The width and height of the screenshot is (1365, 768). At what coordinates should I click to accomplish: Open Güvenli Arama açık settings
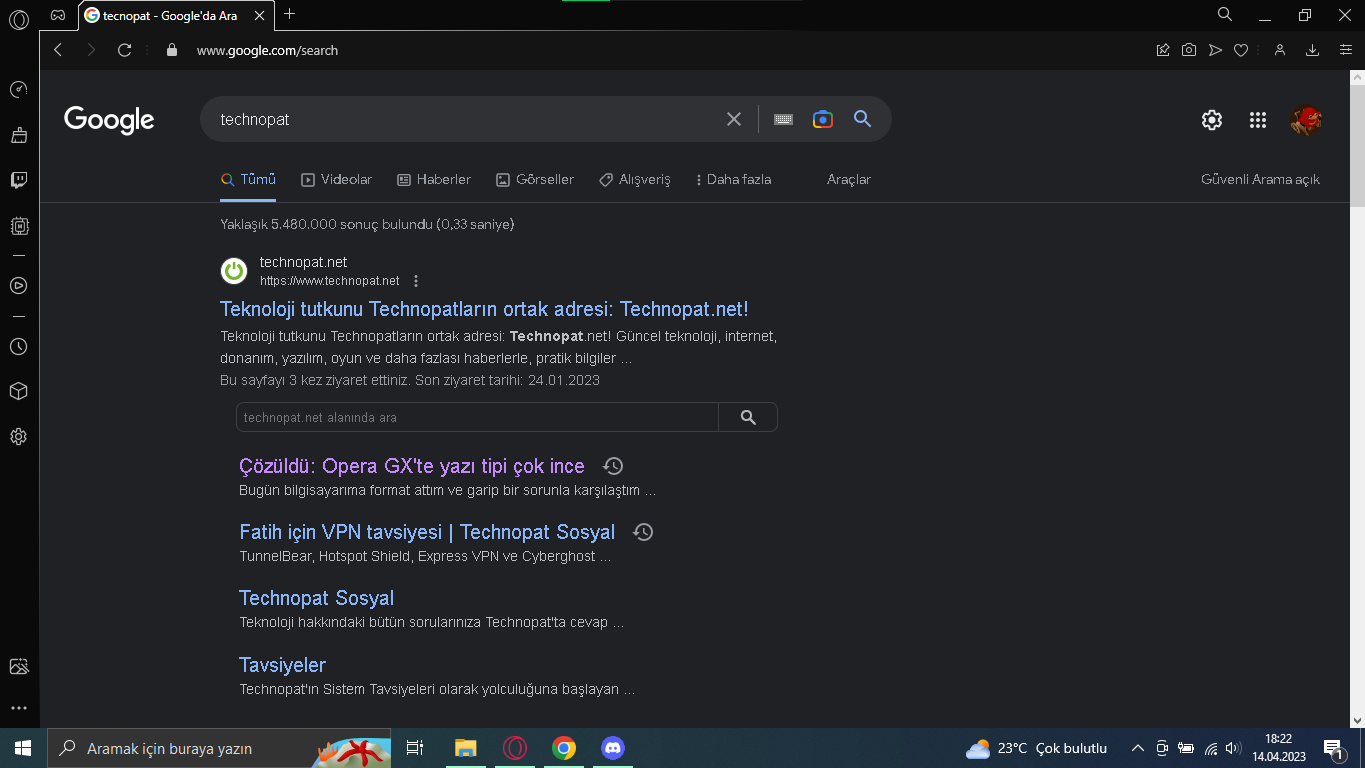point(1260,180)
